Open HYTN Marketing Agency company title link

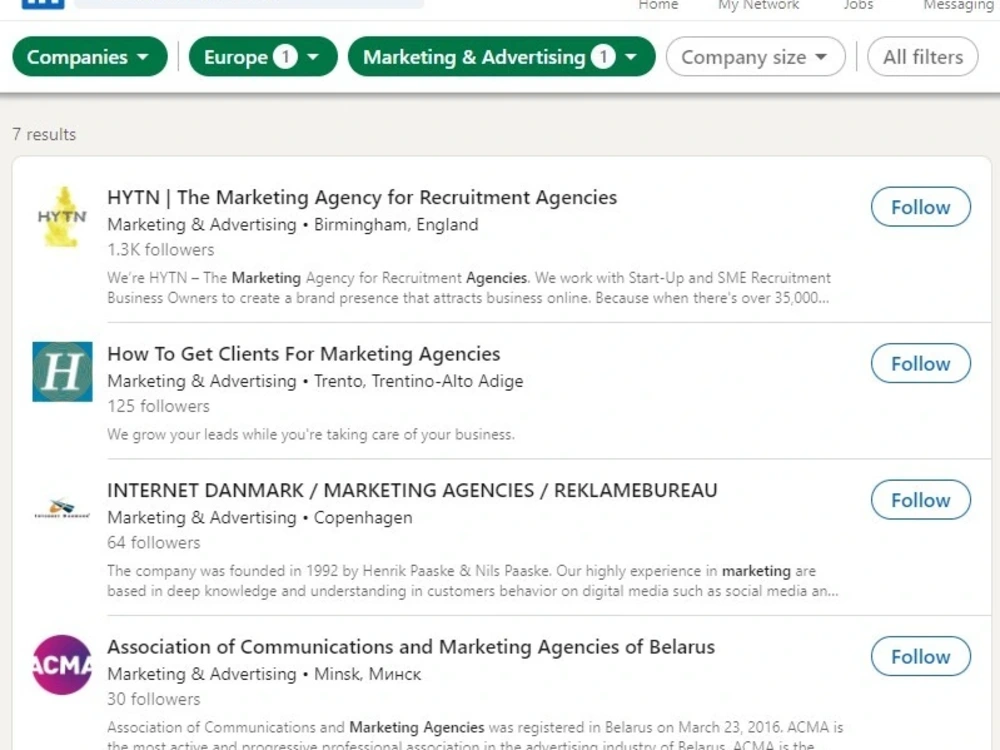(x=362, y=198)
